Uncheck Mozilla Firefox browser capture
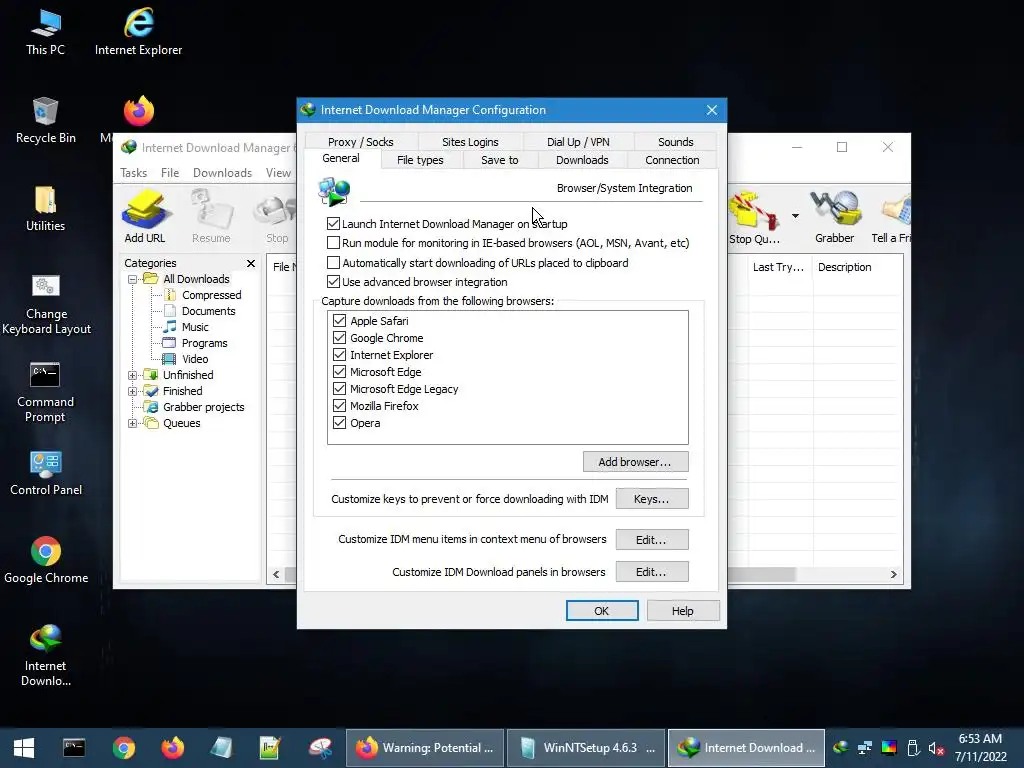 point(339,406)
